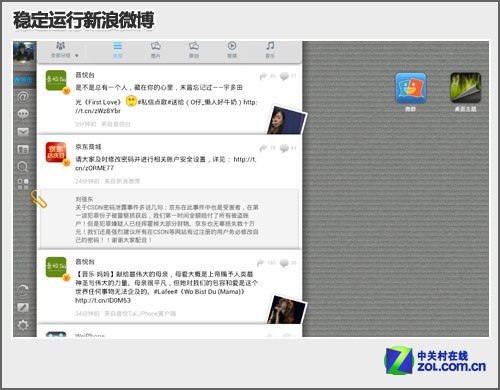Open photo thumbnail in first post

click(x=286, y=120)
